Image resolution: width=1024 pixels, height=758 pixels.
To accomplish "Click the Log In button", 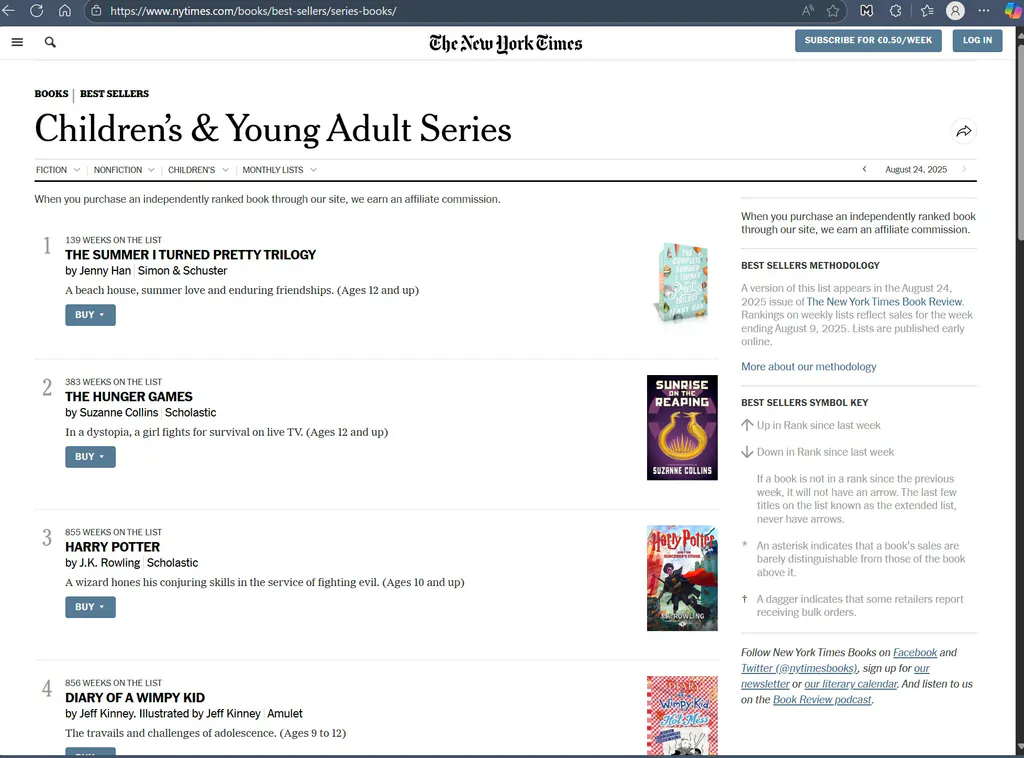I will point(977,40).
